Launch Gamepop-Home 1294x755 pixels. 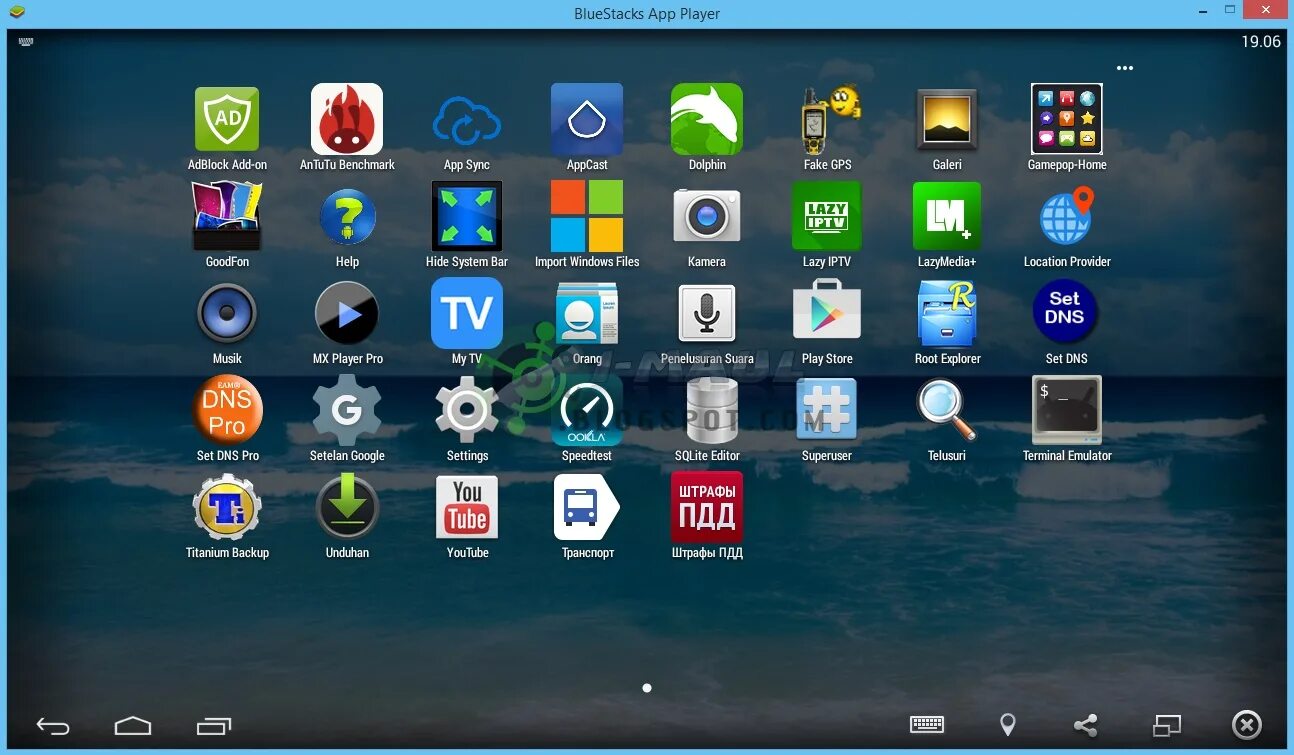(1067, 119)
